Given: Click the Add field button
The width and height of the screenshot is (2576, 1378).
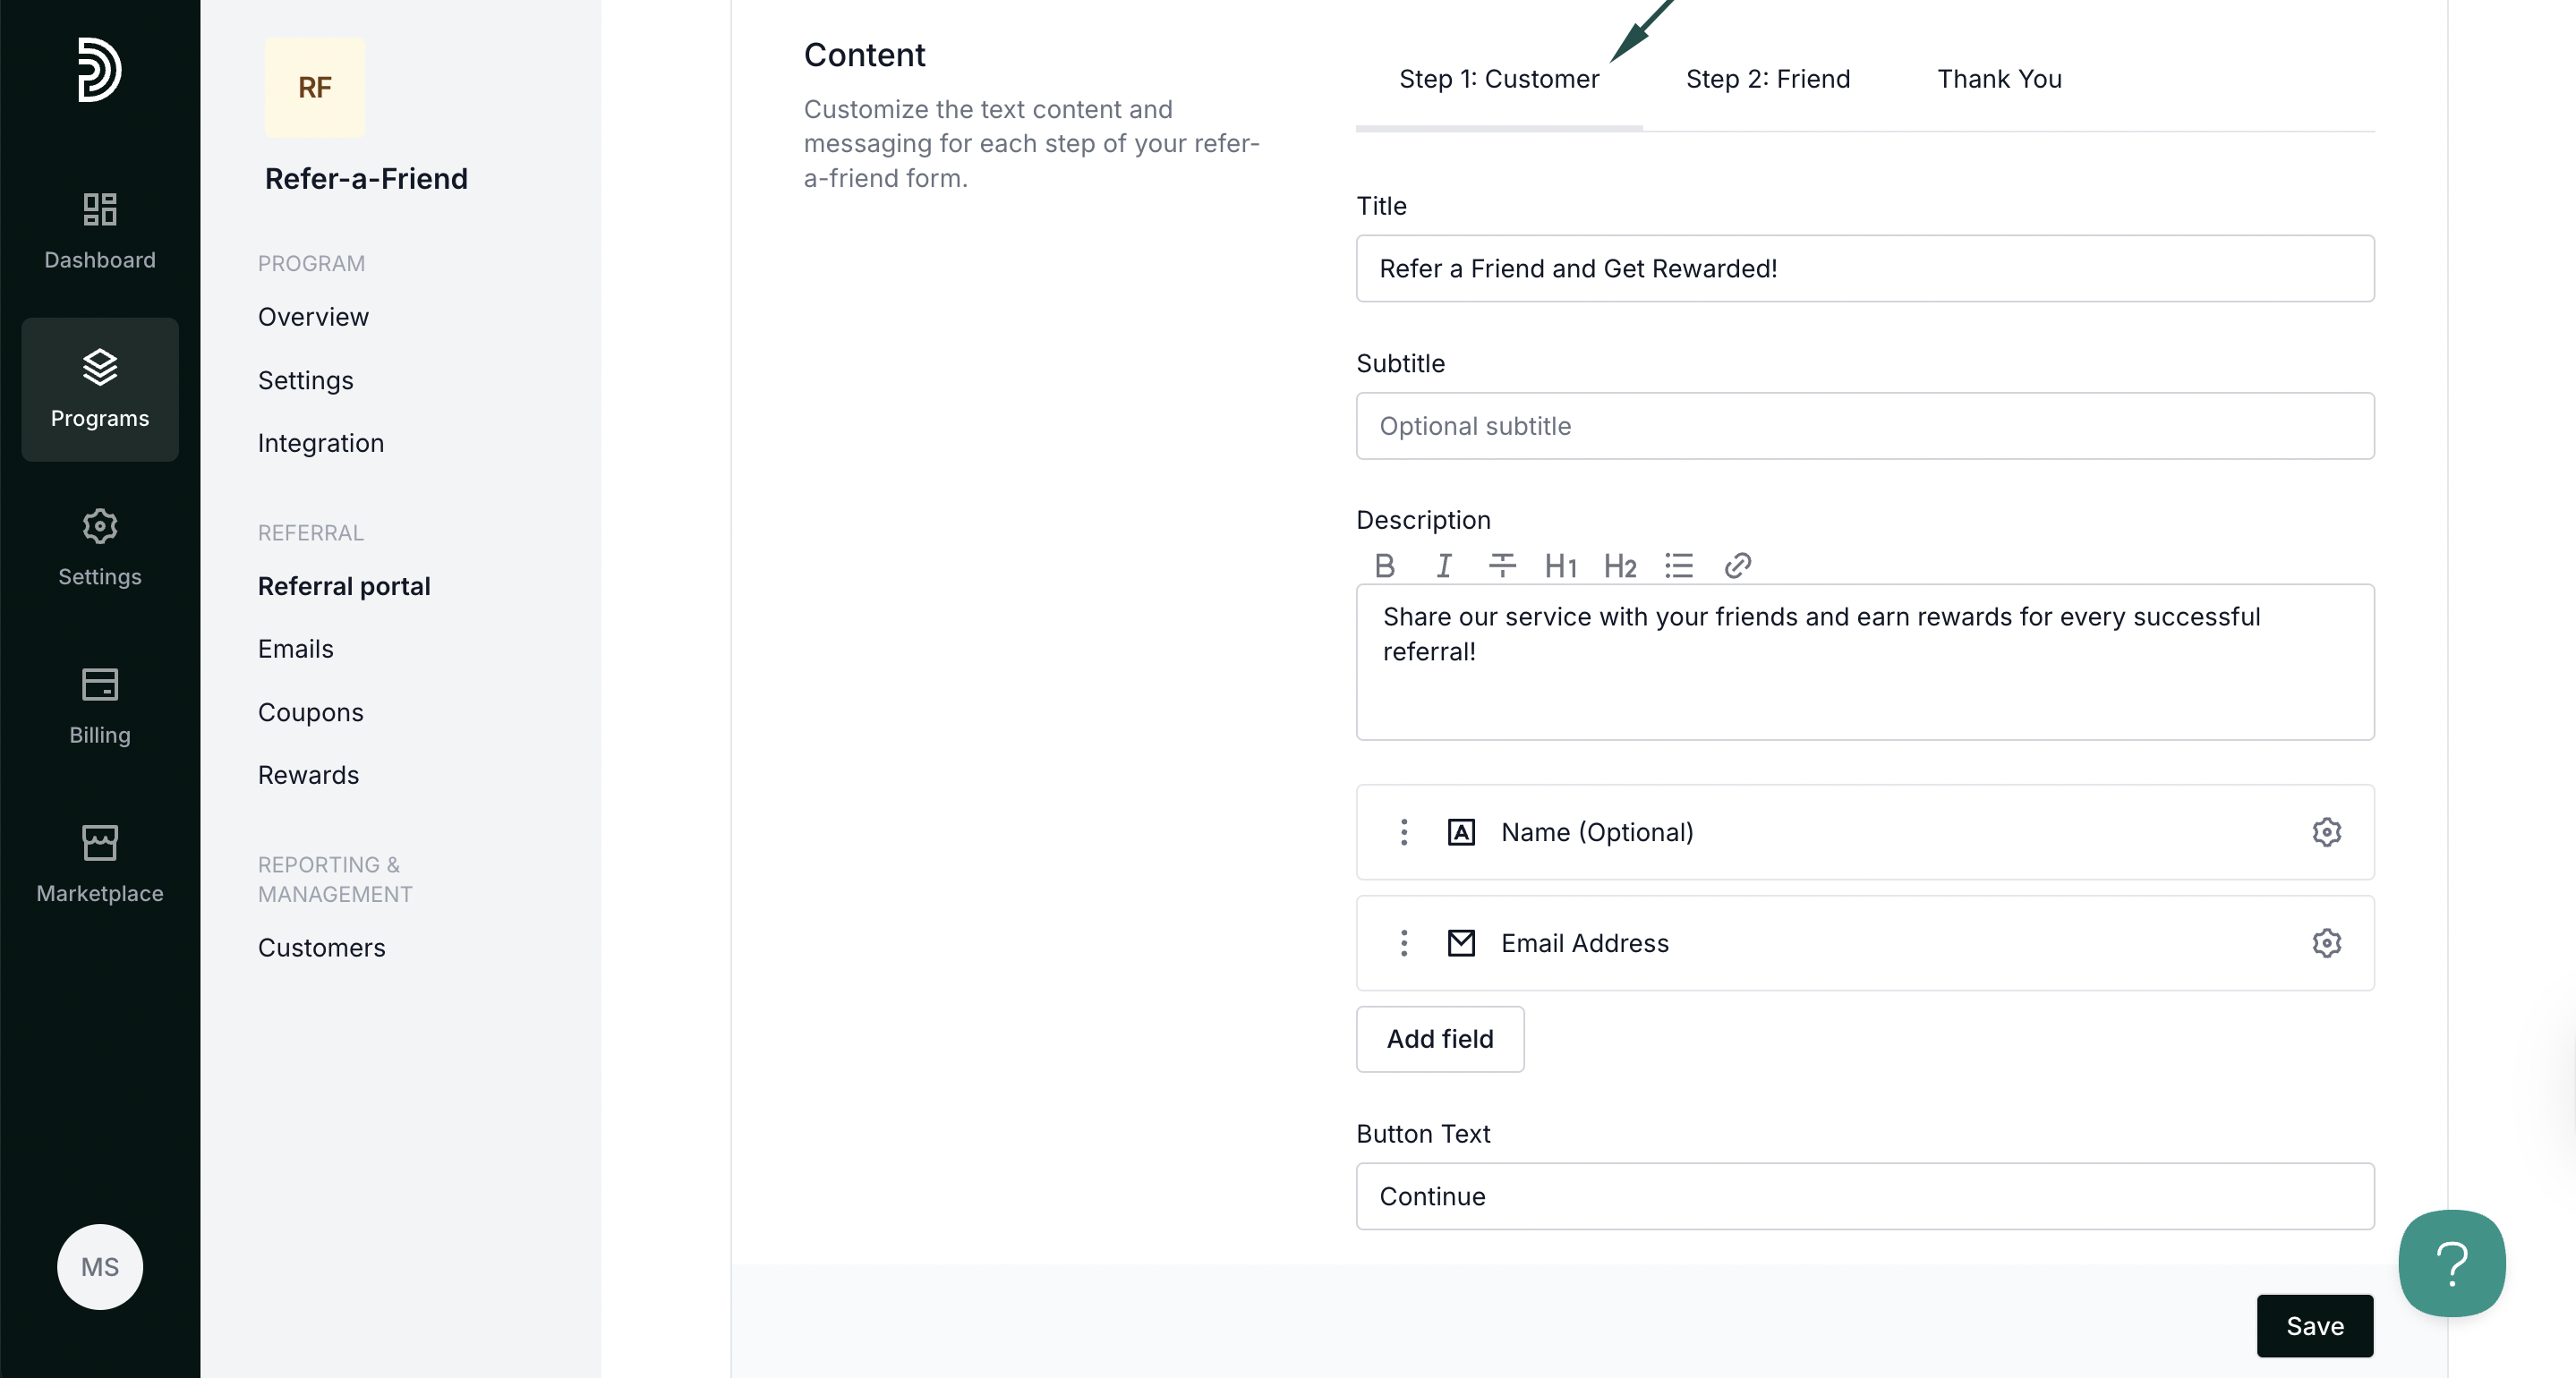Looking at the screenshot, I should click(x=1439, y=1039).
